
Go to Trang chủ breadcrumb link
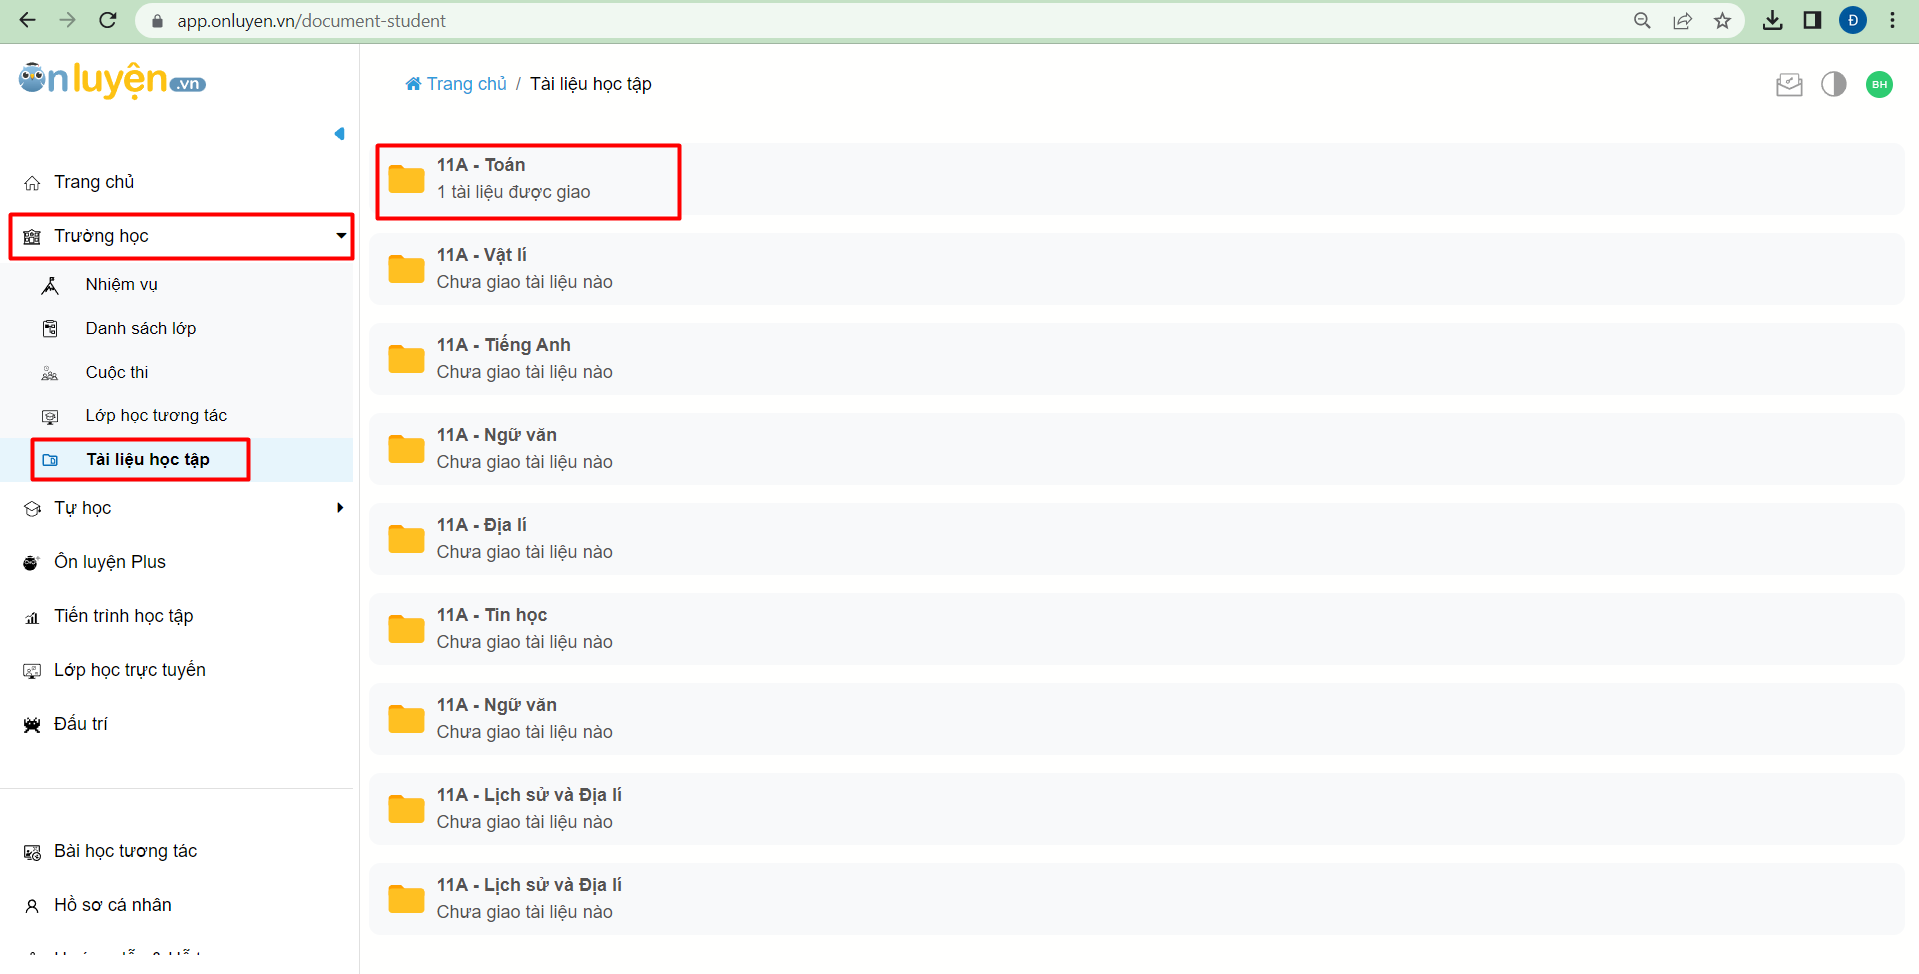point(456,84)
